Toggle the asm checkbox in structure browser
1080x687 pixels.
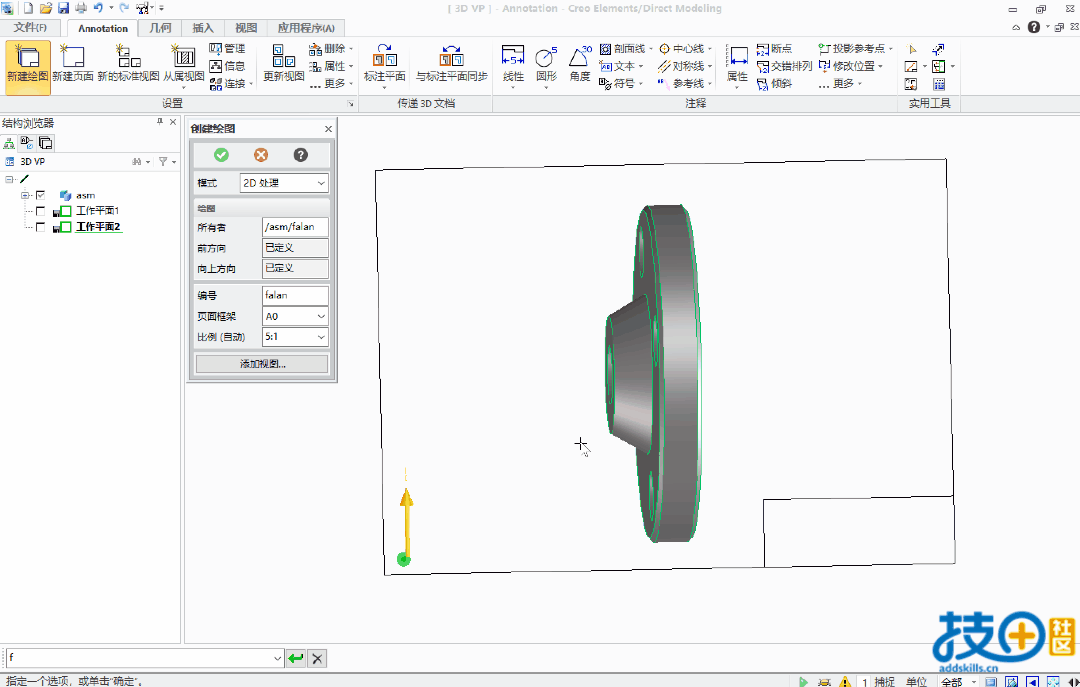pos(41,196)
